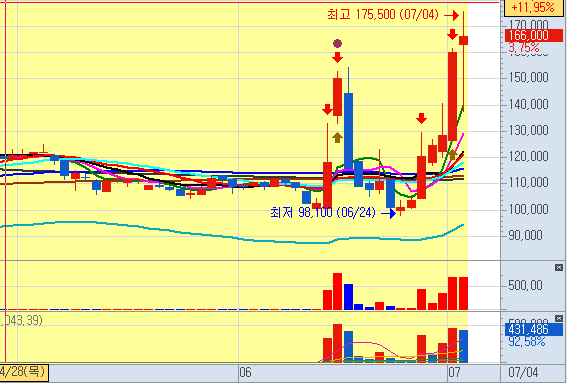This screenshot has width=567, height=383.
Task: Close the lower volume panel with 431,486
Action: (559, 319)
